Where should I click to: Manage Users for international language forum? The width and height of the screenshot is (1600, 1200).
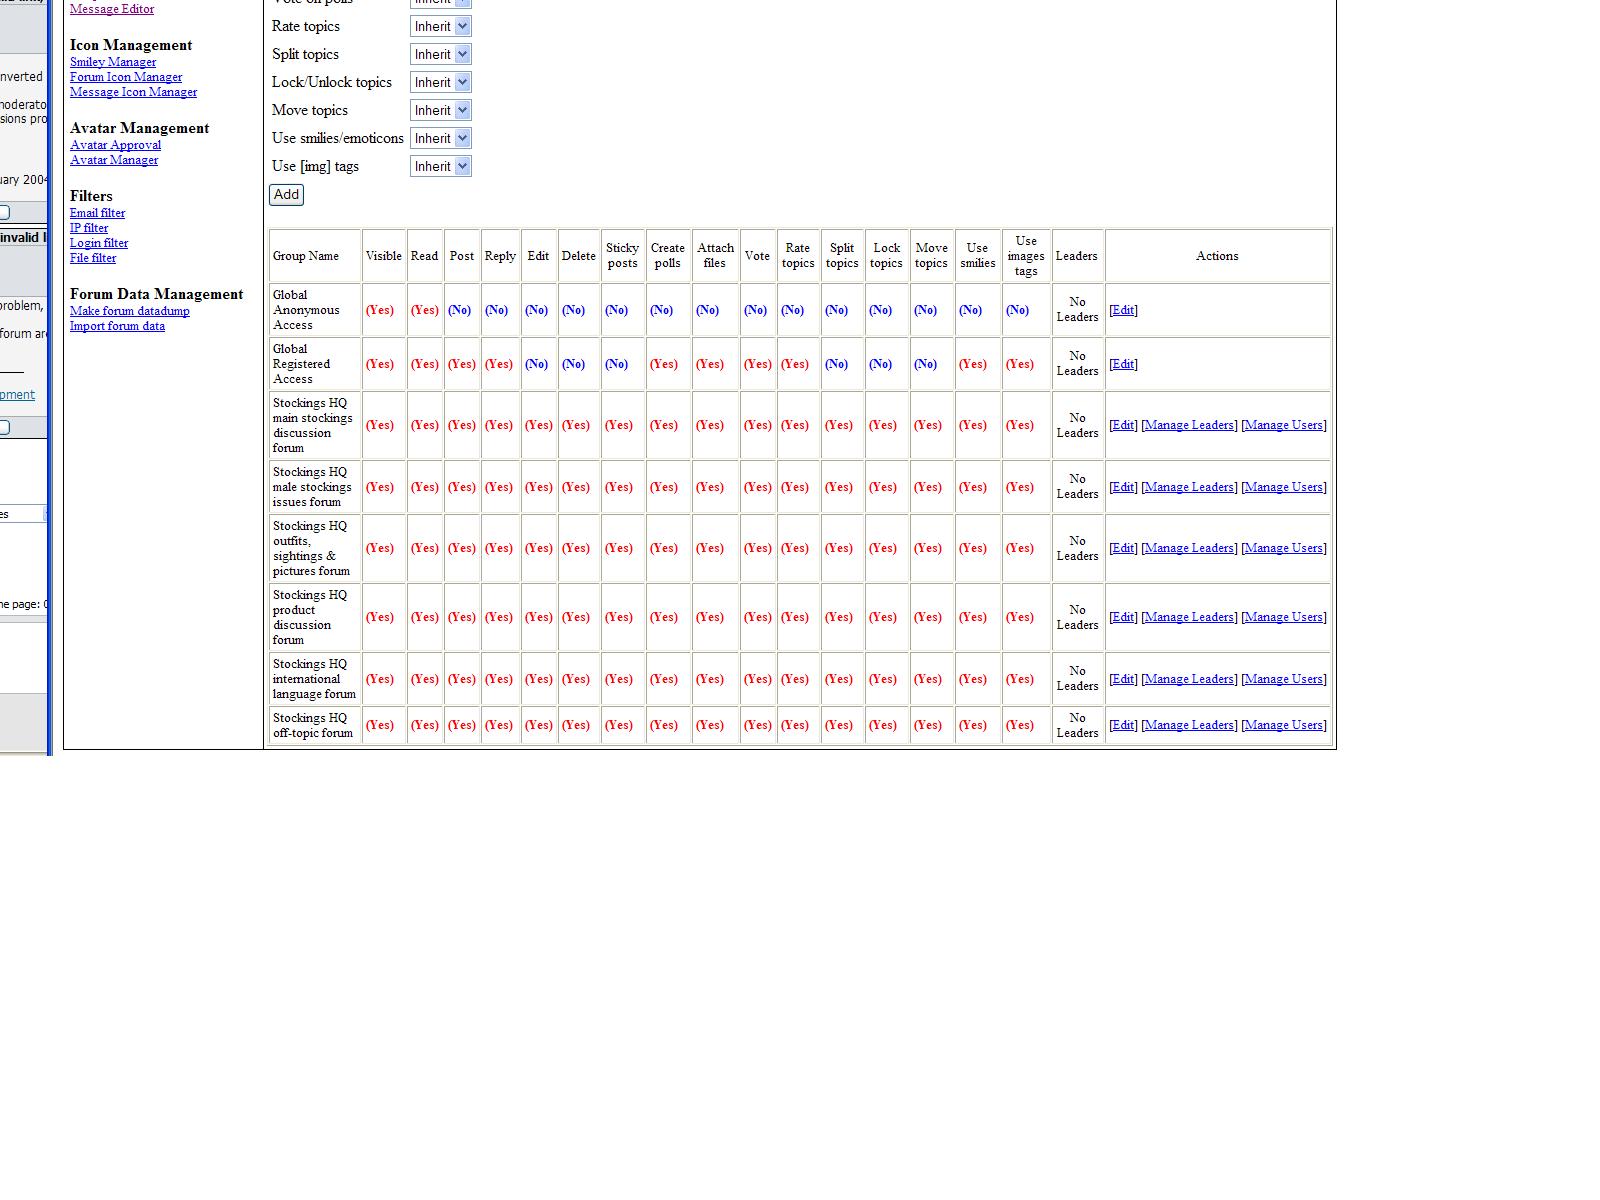coord(1284,679)
